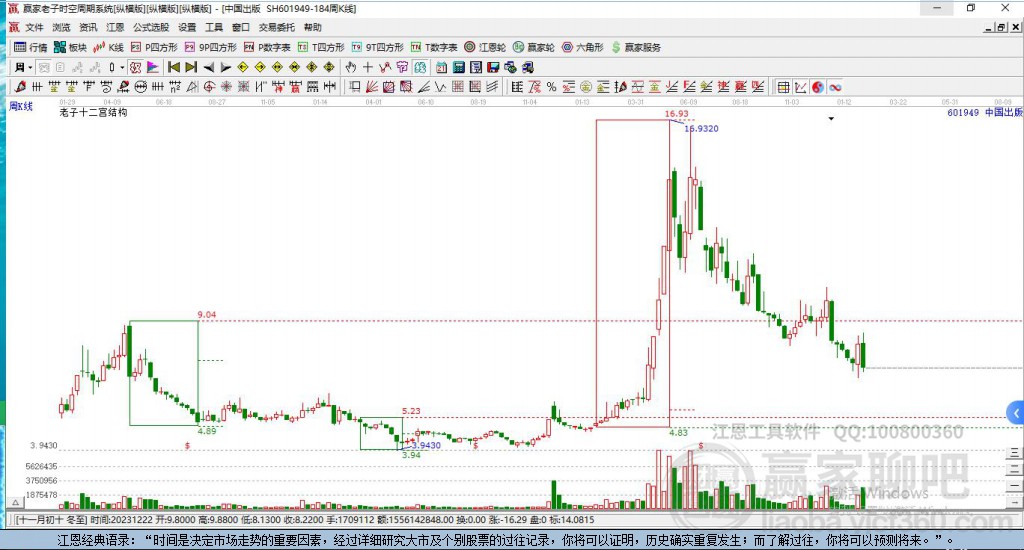Click the red starburst snowflake icon
This screenshot has height=550, width=1024.
pyautogui.click(x=226, y=87)
